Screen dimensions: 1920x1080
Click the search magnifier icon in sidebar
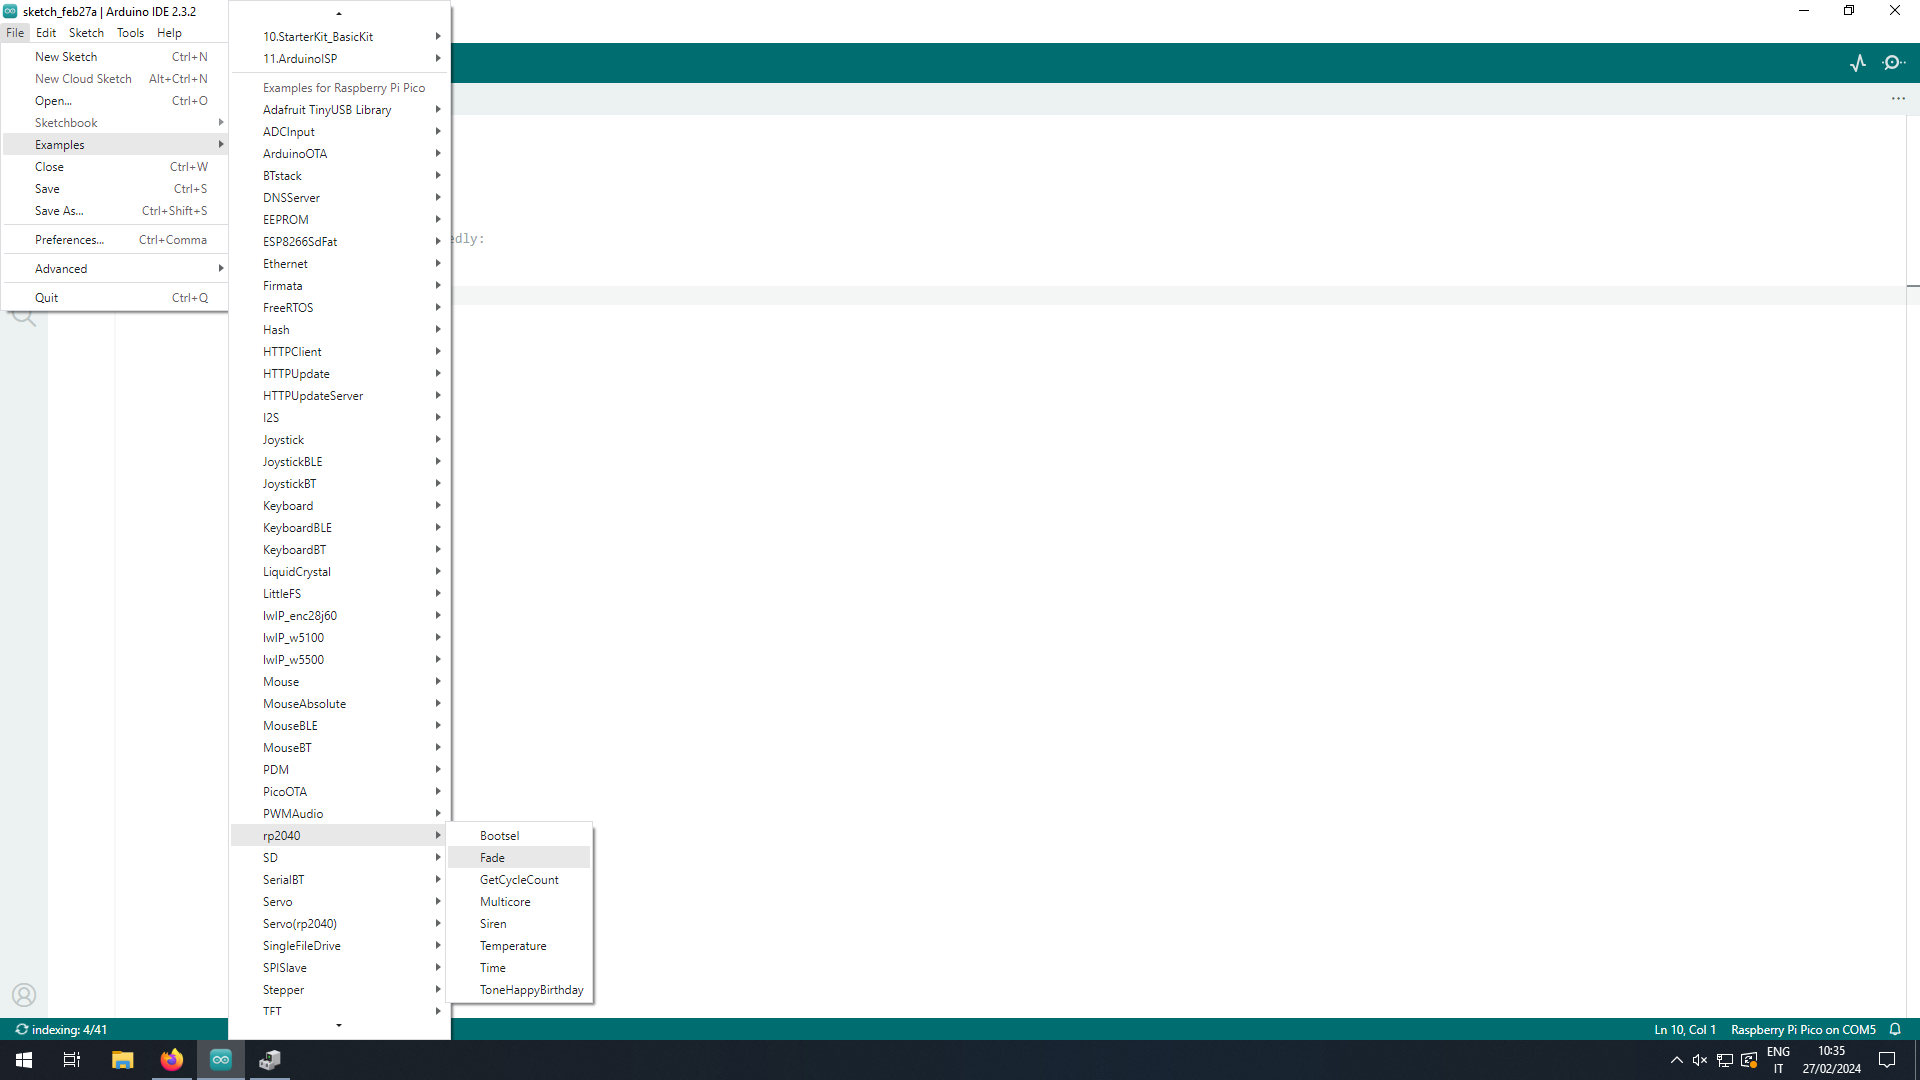(24, 318)
